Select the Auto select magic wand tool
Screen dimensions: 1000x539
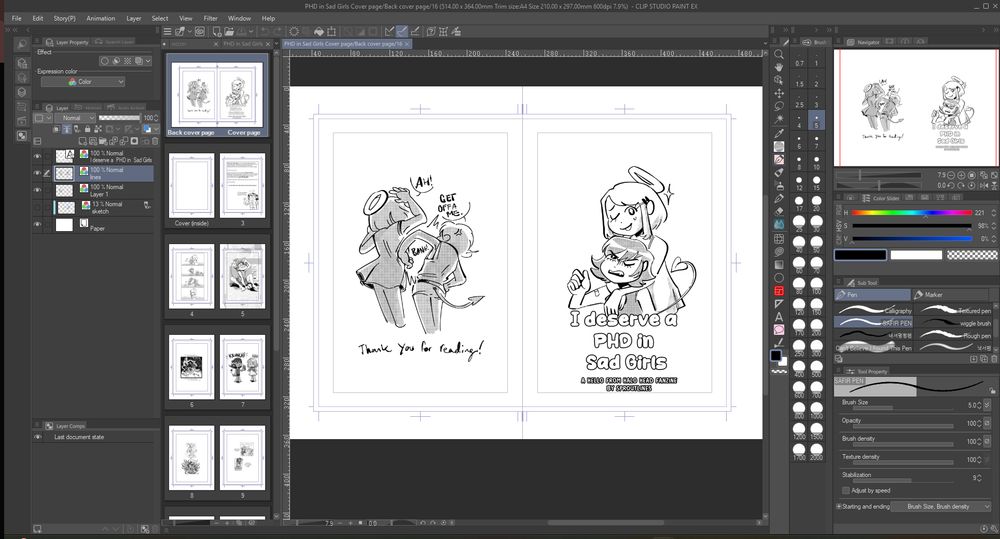pyautogui.click(x=779, y=119)
